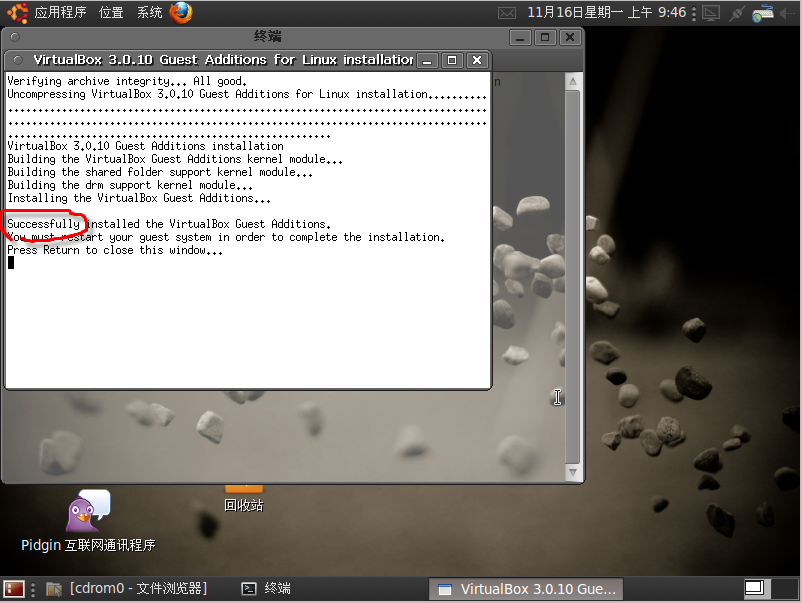Open the mail envelope indicator
This screenshot has height=603, width=802.
pyautogui.click(x=506, y=13)
